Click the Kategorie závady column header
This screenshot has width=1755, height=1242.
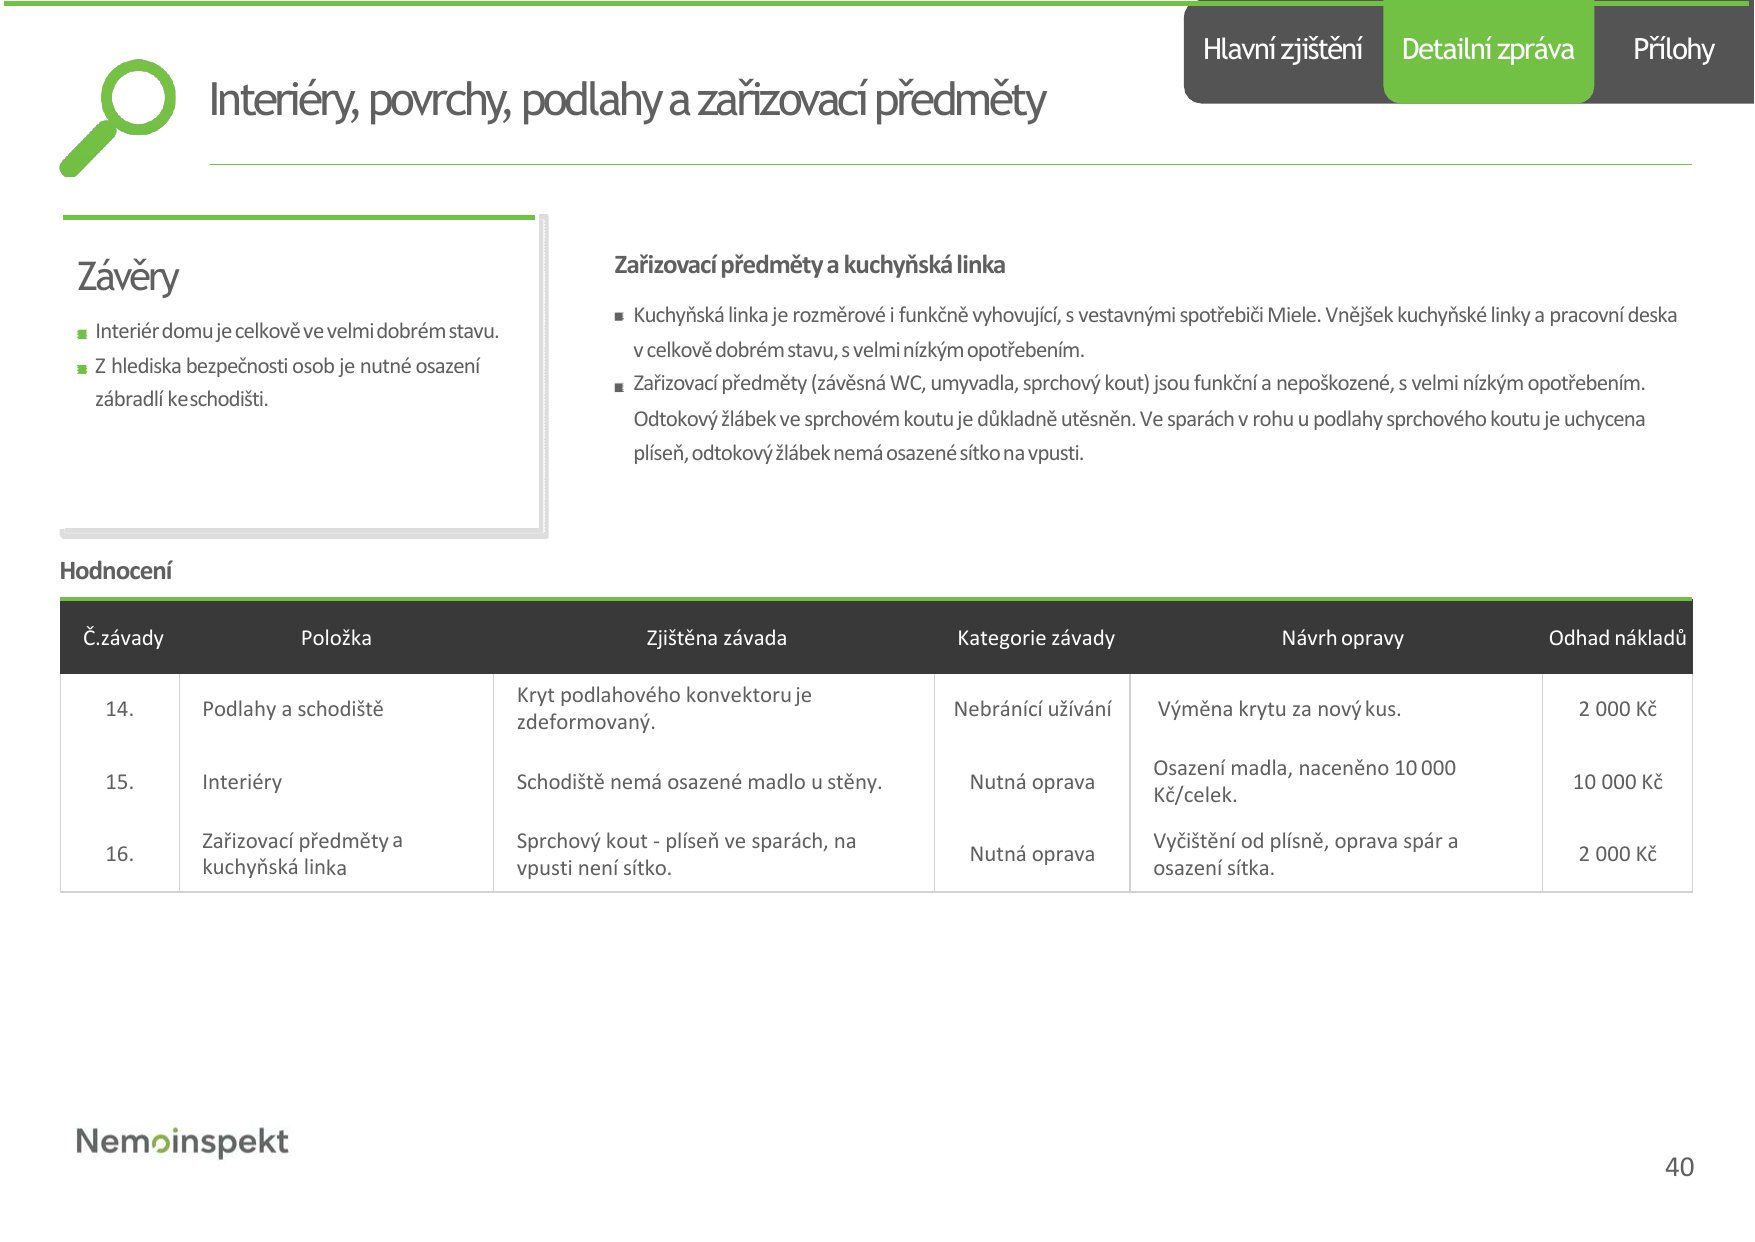coord(1035,638)
